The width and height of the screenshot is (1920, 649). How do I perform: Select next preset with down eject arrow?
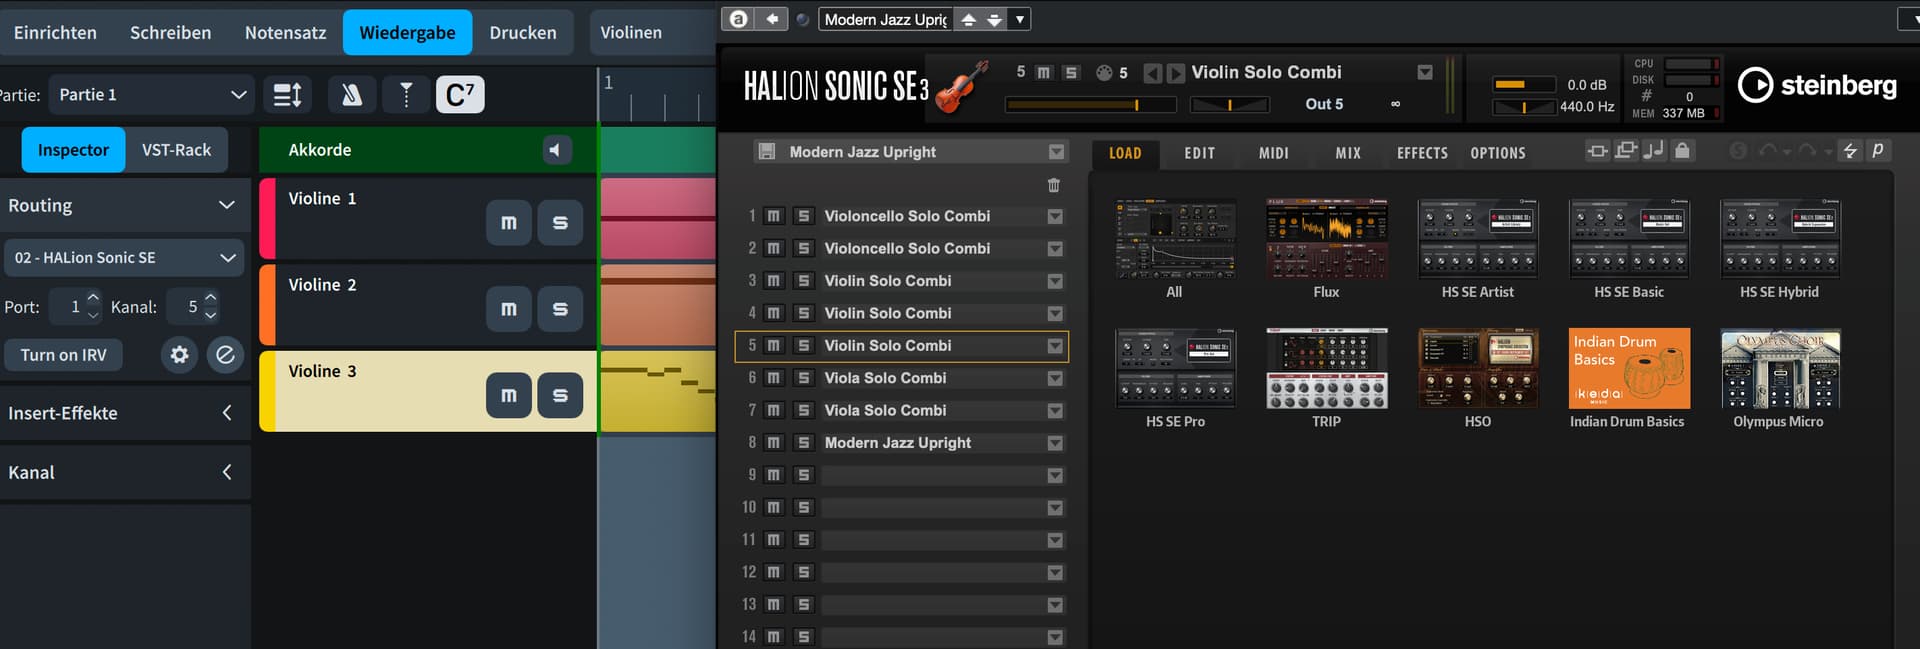pyautogui.click(x=994, y=19)
